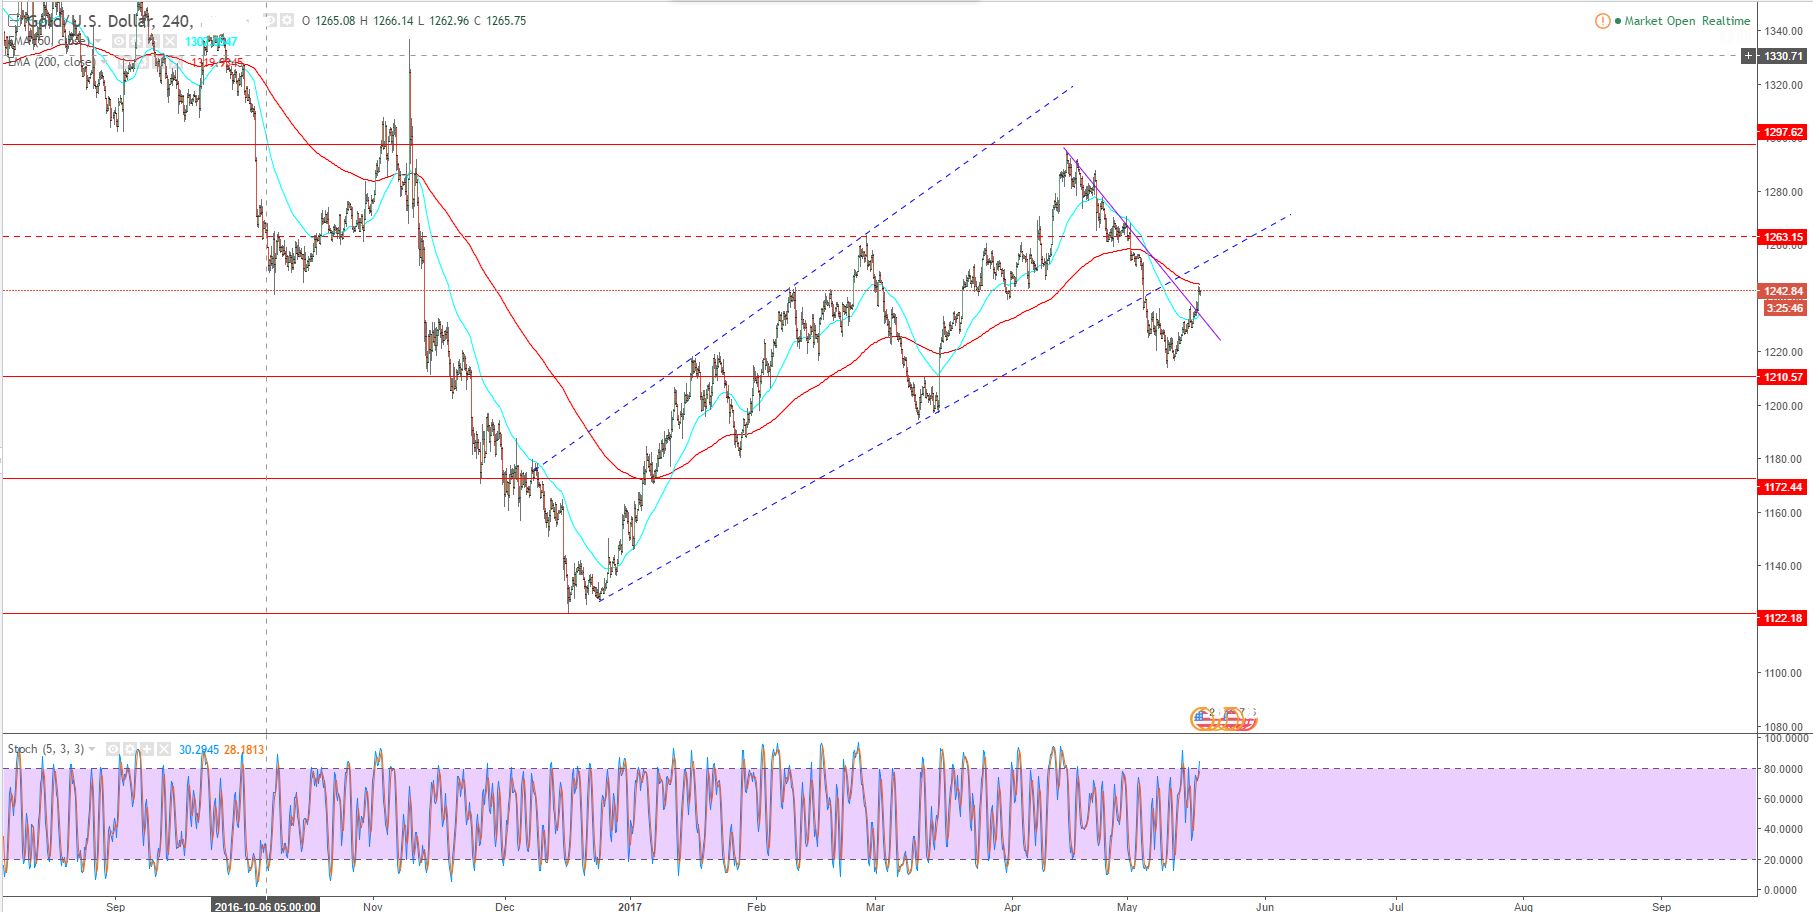The height and width of the screenshot is (912, 1813).
Task: Click the OHLC close value C 1265.75
Action: pos(501,21)
